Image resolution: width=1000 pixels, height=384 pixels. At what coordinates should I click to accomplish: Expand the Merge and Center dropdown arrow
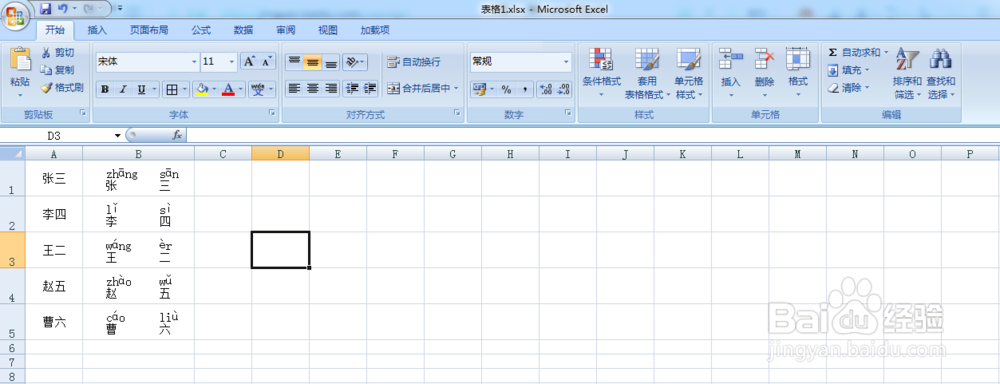457,89
